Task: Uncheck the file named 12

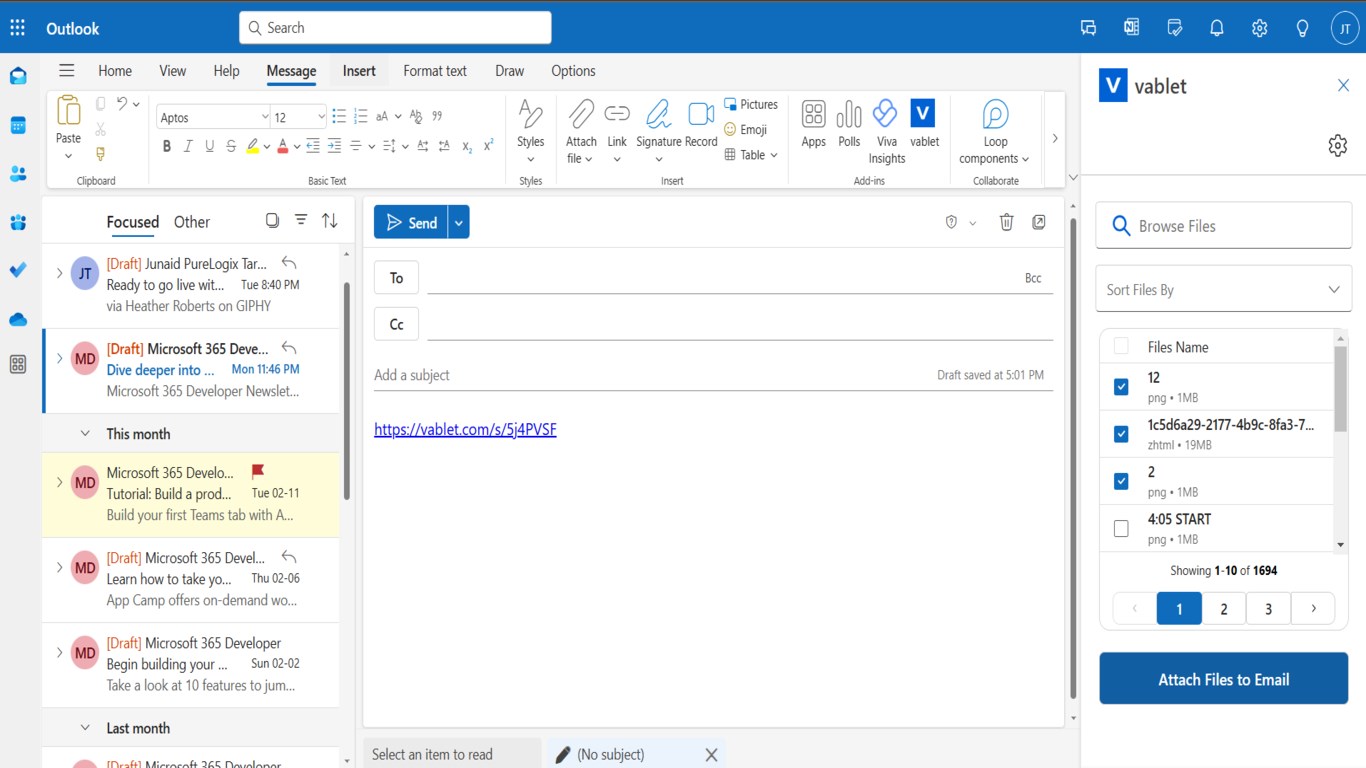Action: coord(1121,386)
